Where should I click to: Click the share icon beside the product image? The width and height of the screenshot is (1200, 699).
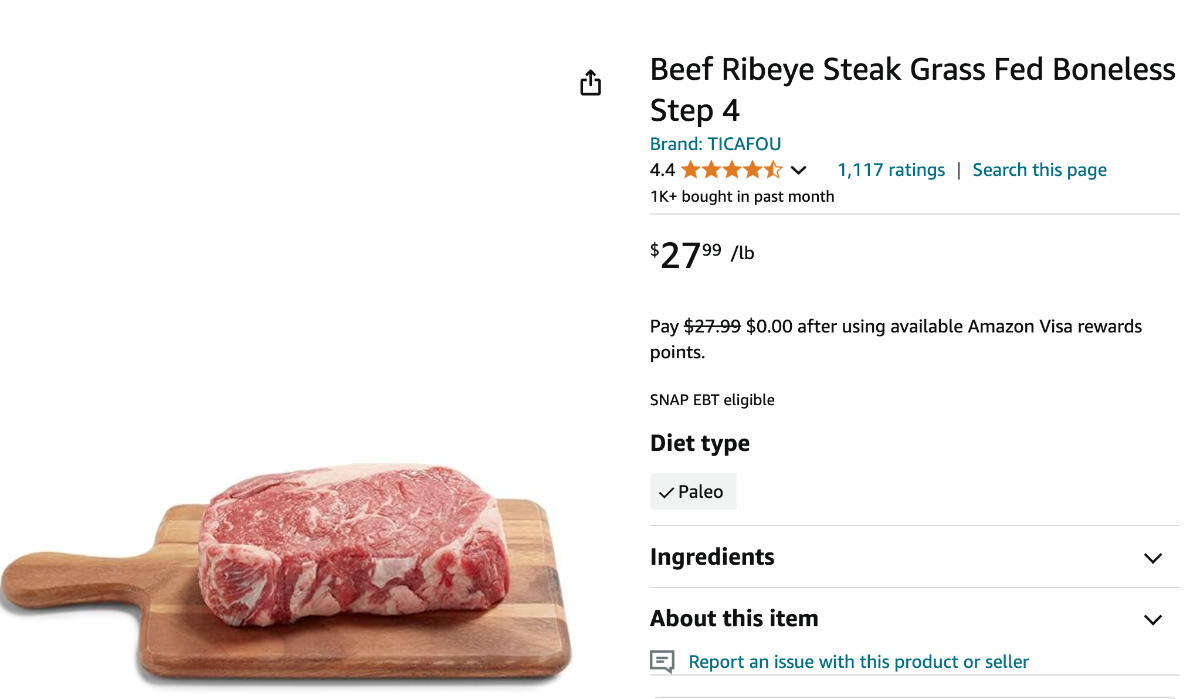[x=591, y=83]
